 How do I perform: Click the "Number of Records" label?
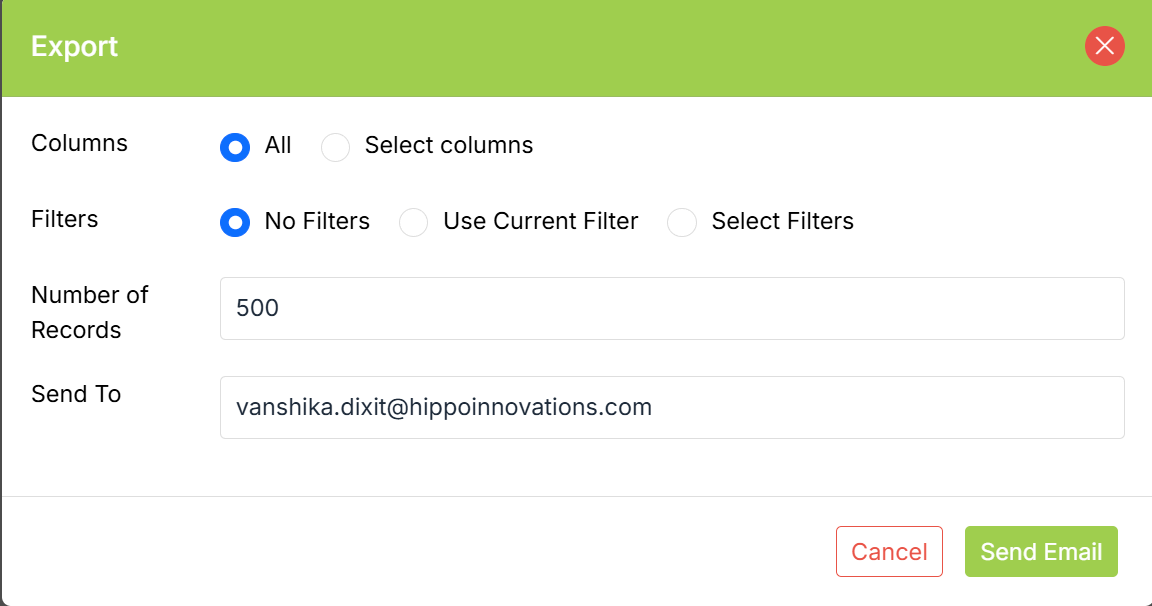(89, 312)
